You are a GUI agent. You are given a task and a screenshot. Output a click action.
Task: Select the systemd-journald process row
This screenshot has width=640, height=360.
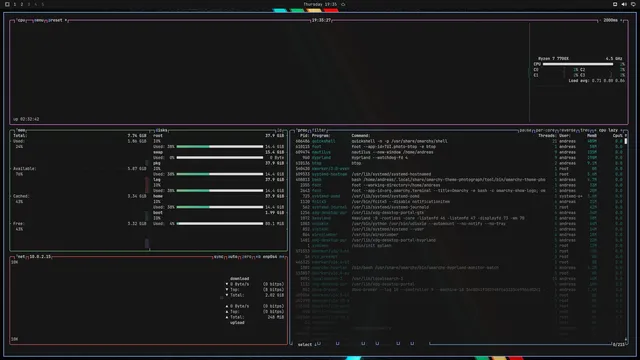point(459,207)
